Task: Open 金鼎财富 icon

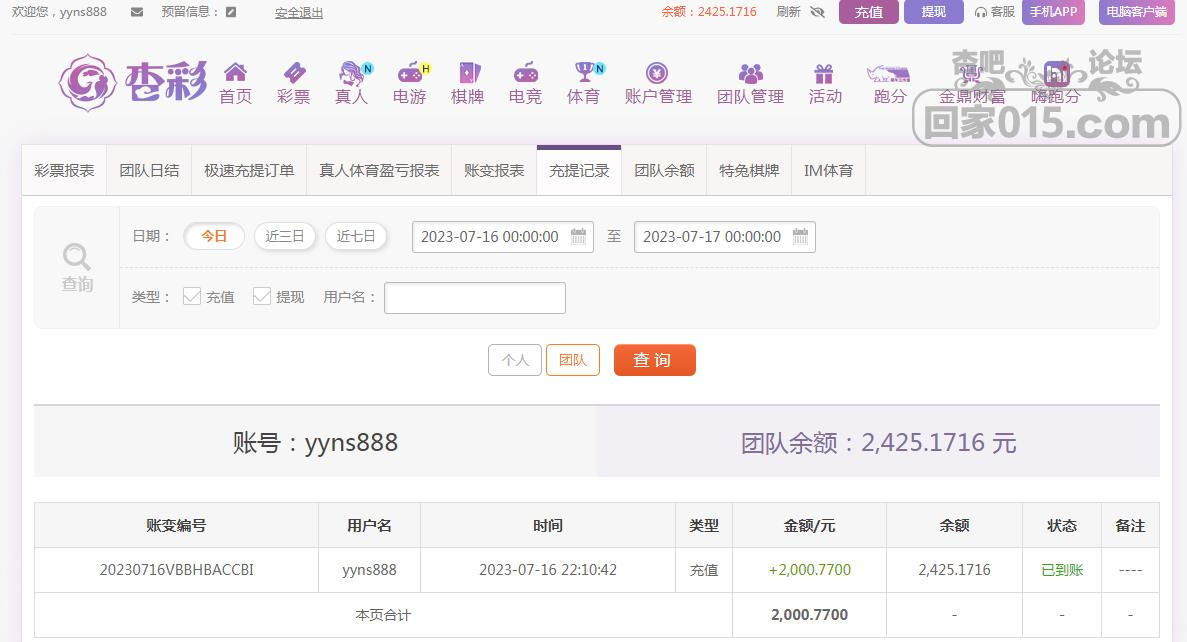Action: click(x=971, y=73)
